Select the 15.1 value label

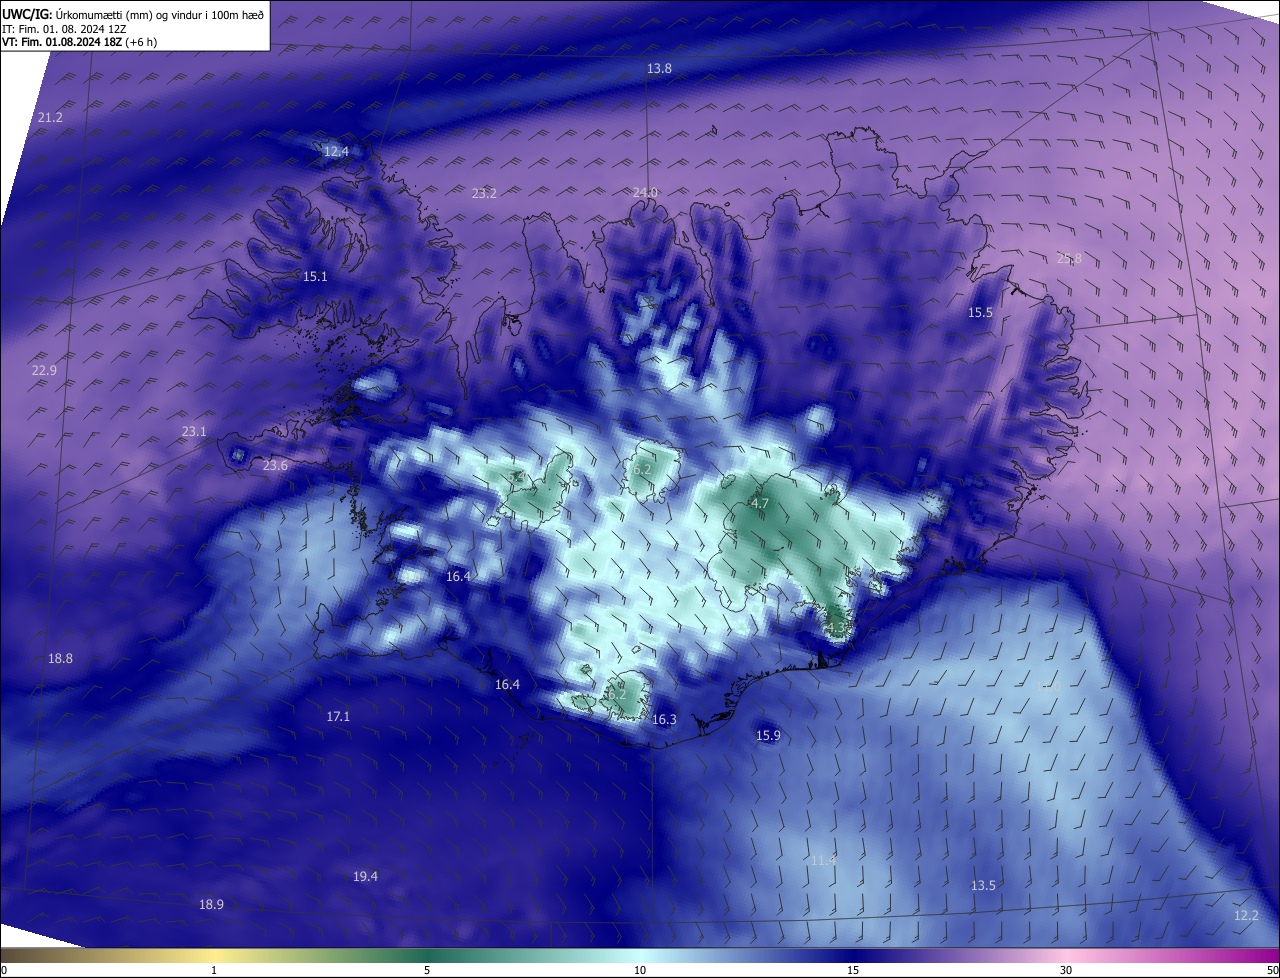click(x=315, y=276)
